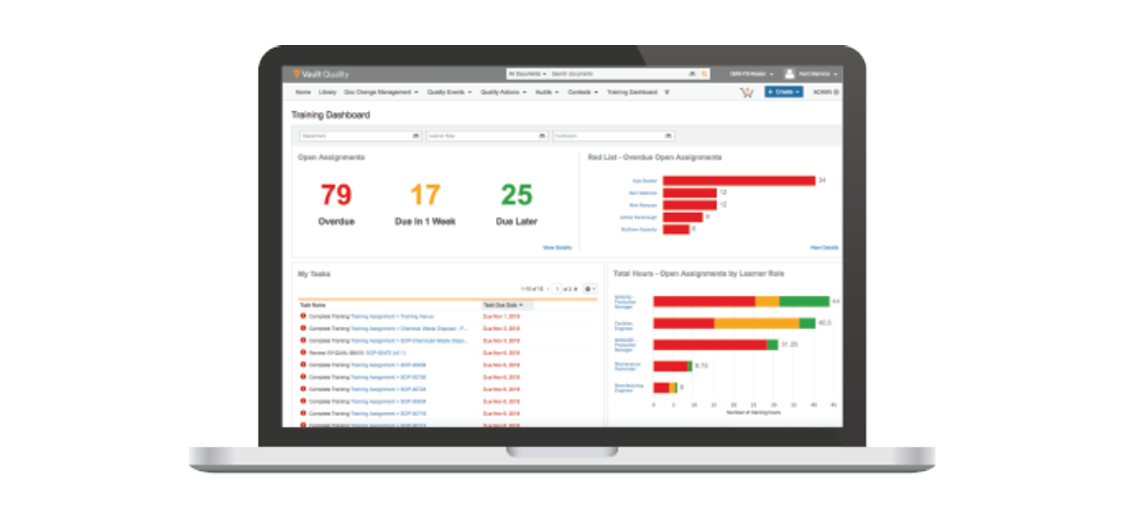Click the user avatar icon in header
The image size is (1125, 516).
[789, 74]
